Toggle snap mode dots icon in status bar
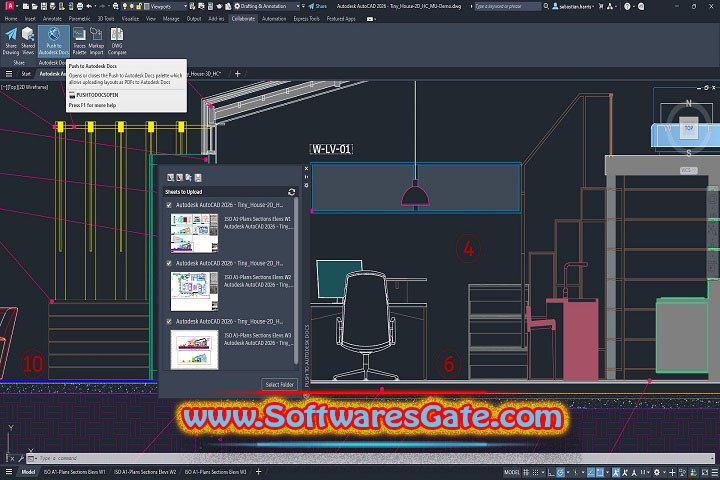 tap(535, 472)
